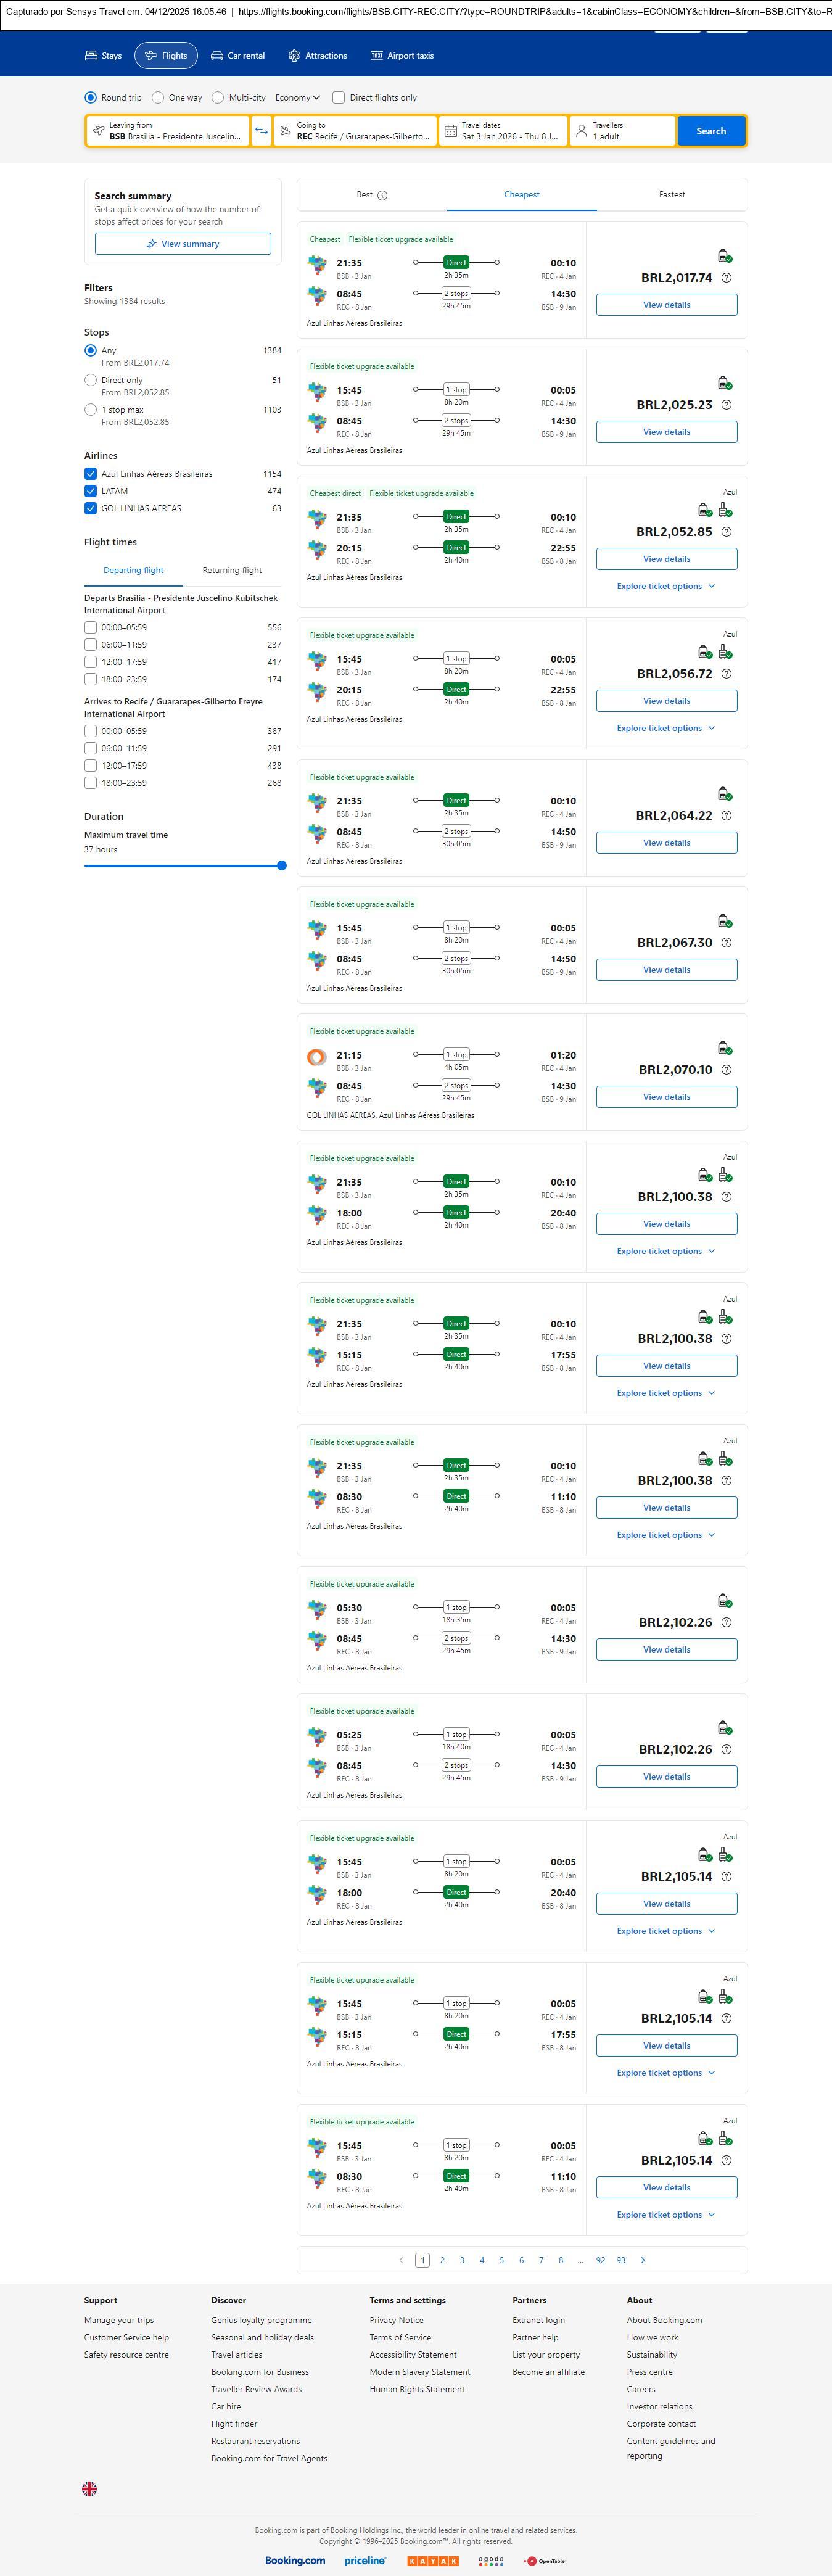Click the Kayak logo in footer
This screenshot has width=832, height=2576.
point(432,2561)
